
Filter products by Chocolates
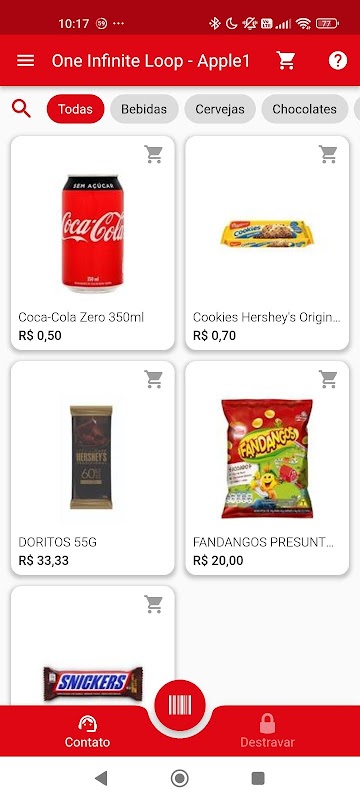304,109
